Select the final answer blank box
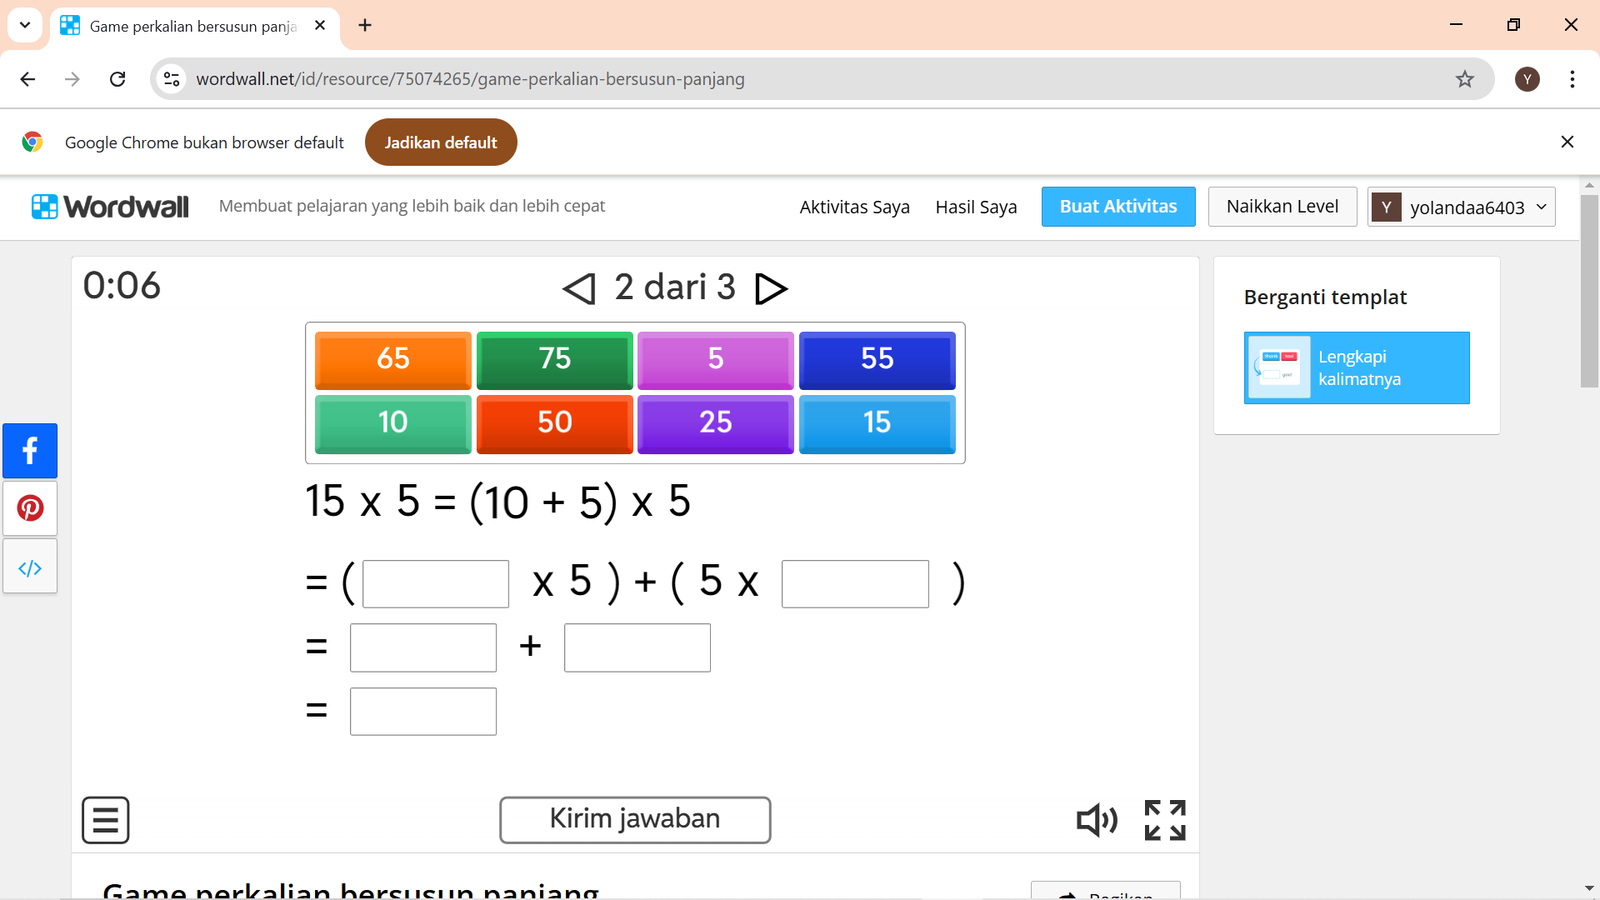This screenshot has width=1600, height=900. click(x=423, y=711)
